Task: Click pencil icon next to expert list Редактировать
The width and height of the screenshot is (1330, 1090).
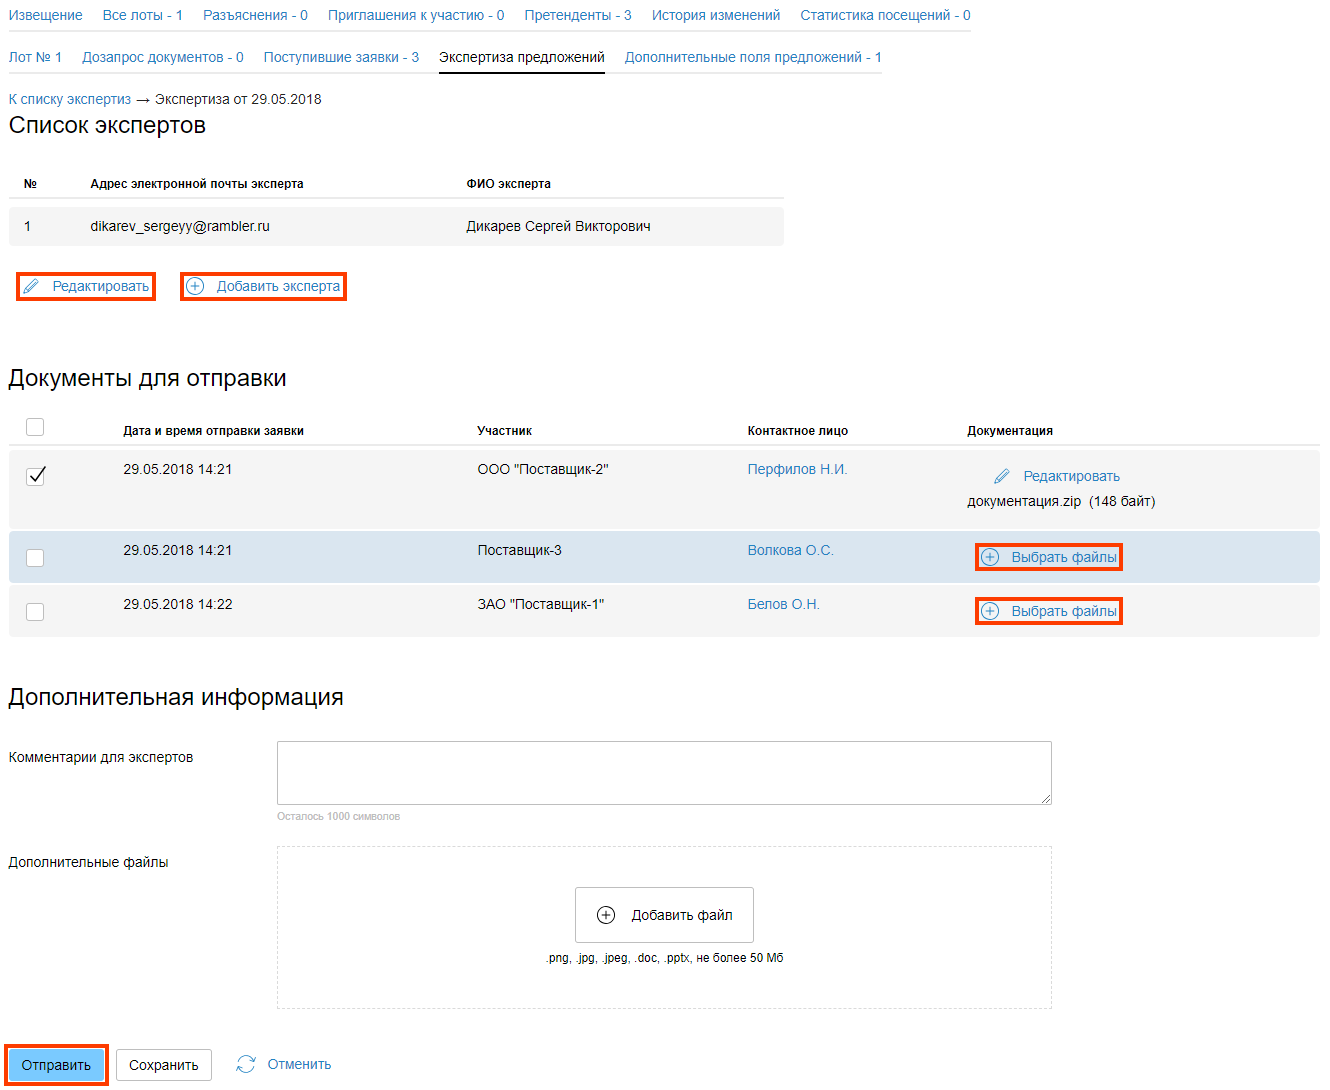Action: pyautogui.click(x=31, y=287)
